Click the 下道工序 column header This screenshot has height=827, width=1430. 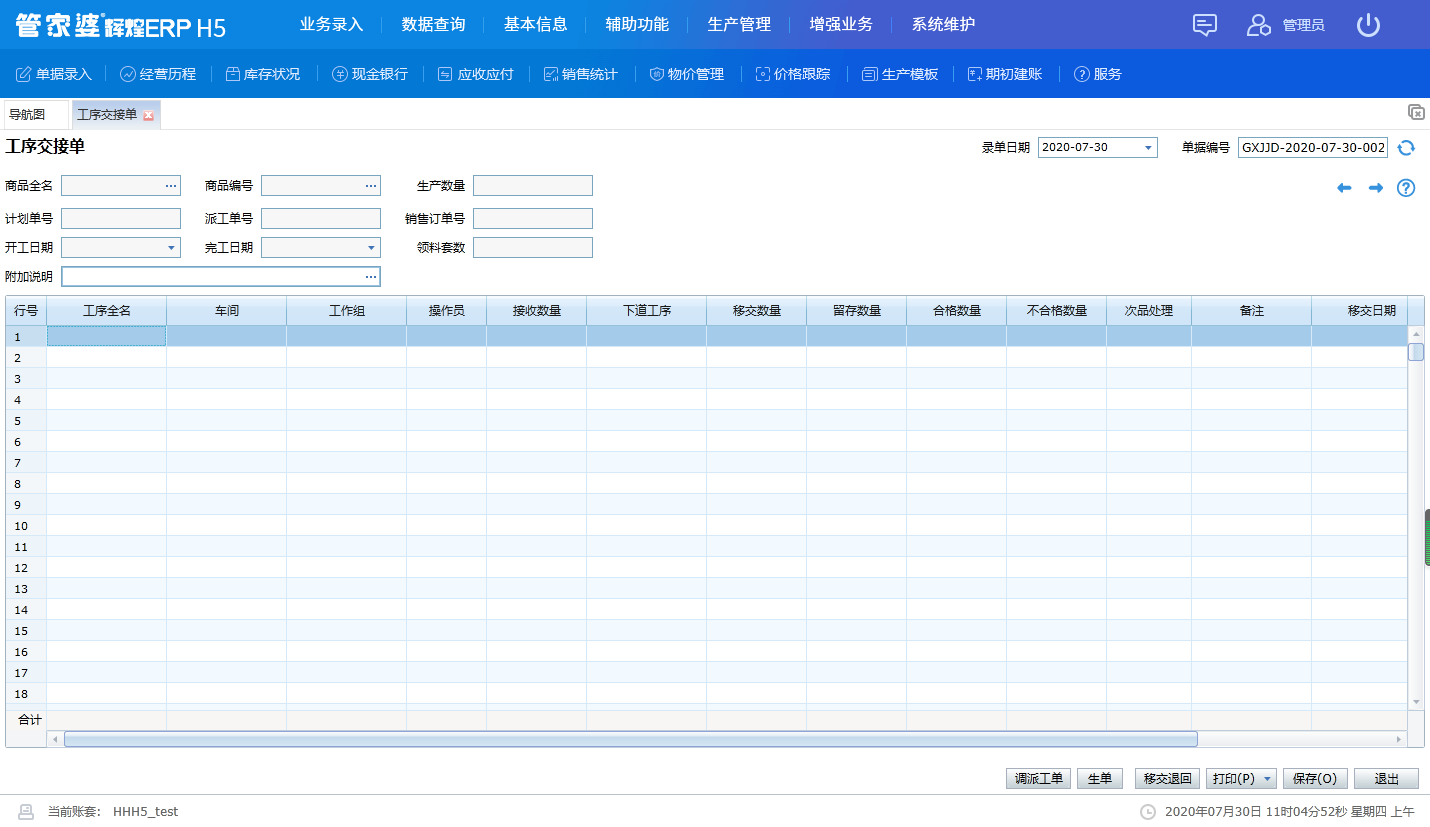[x=647, y=311]
